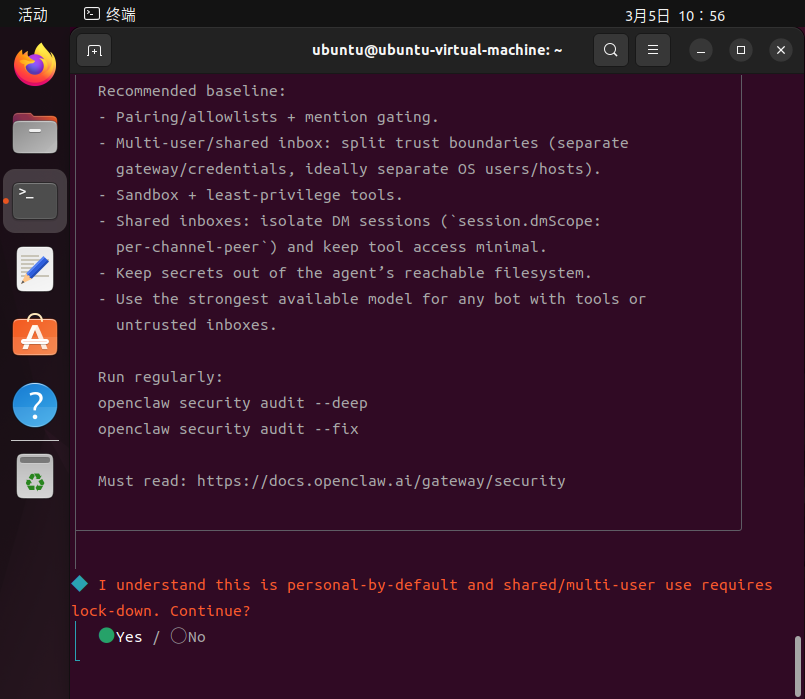Open Ubuntu Software store icon
This screenshot has width=805, height=699.
[35, 335]
